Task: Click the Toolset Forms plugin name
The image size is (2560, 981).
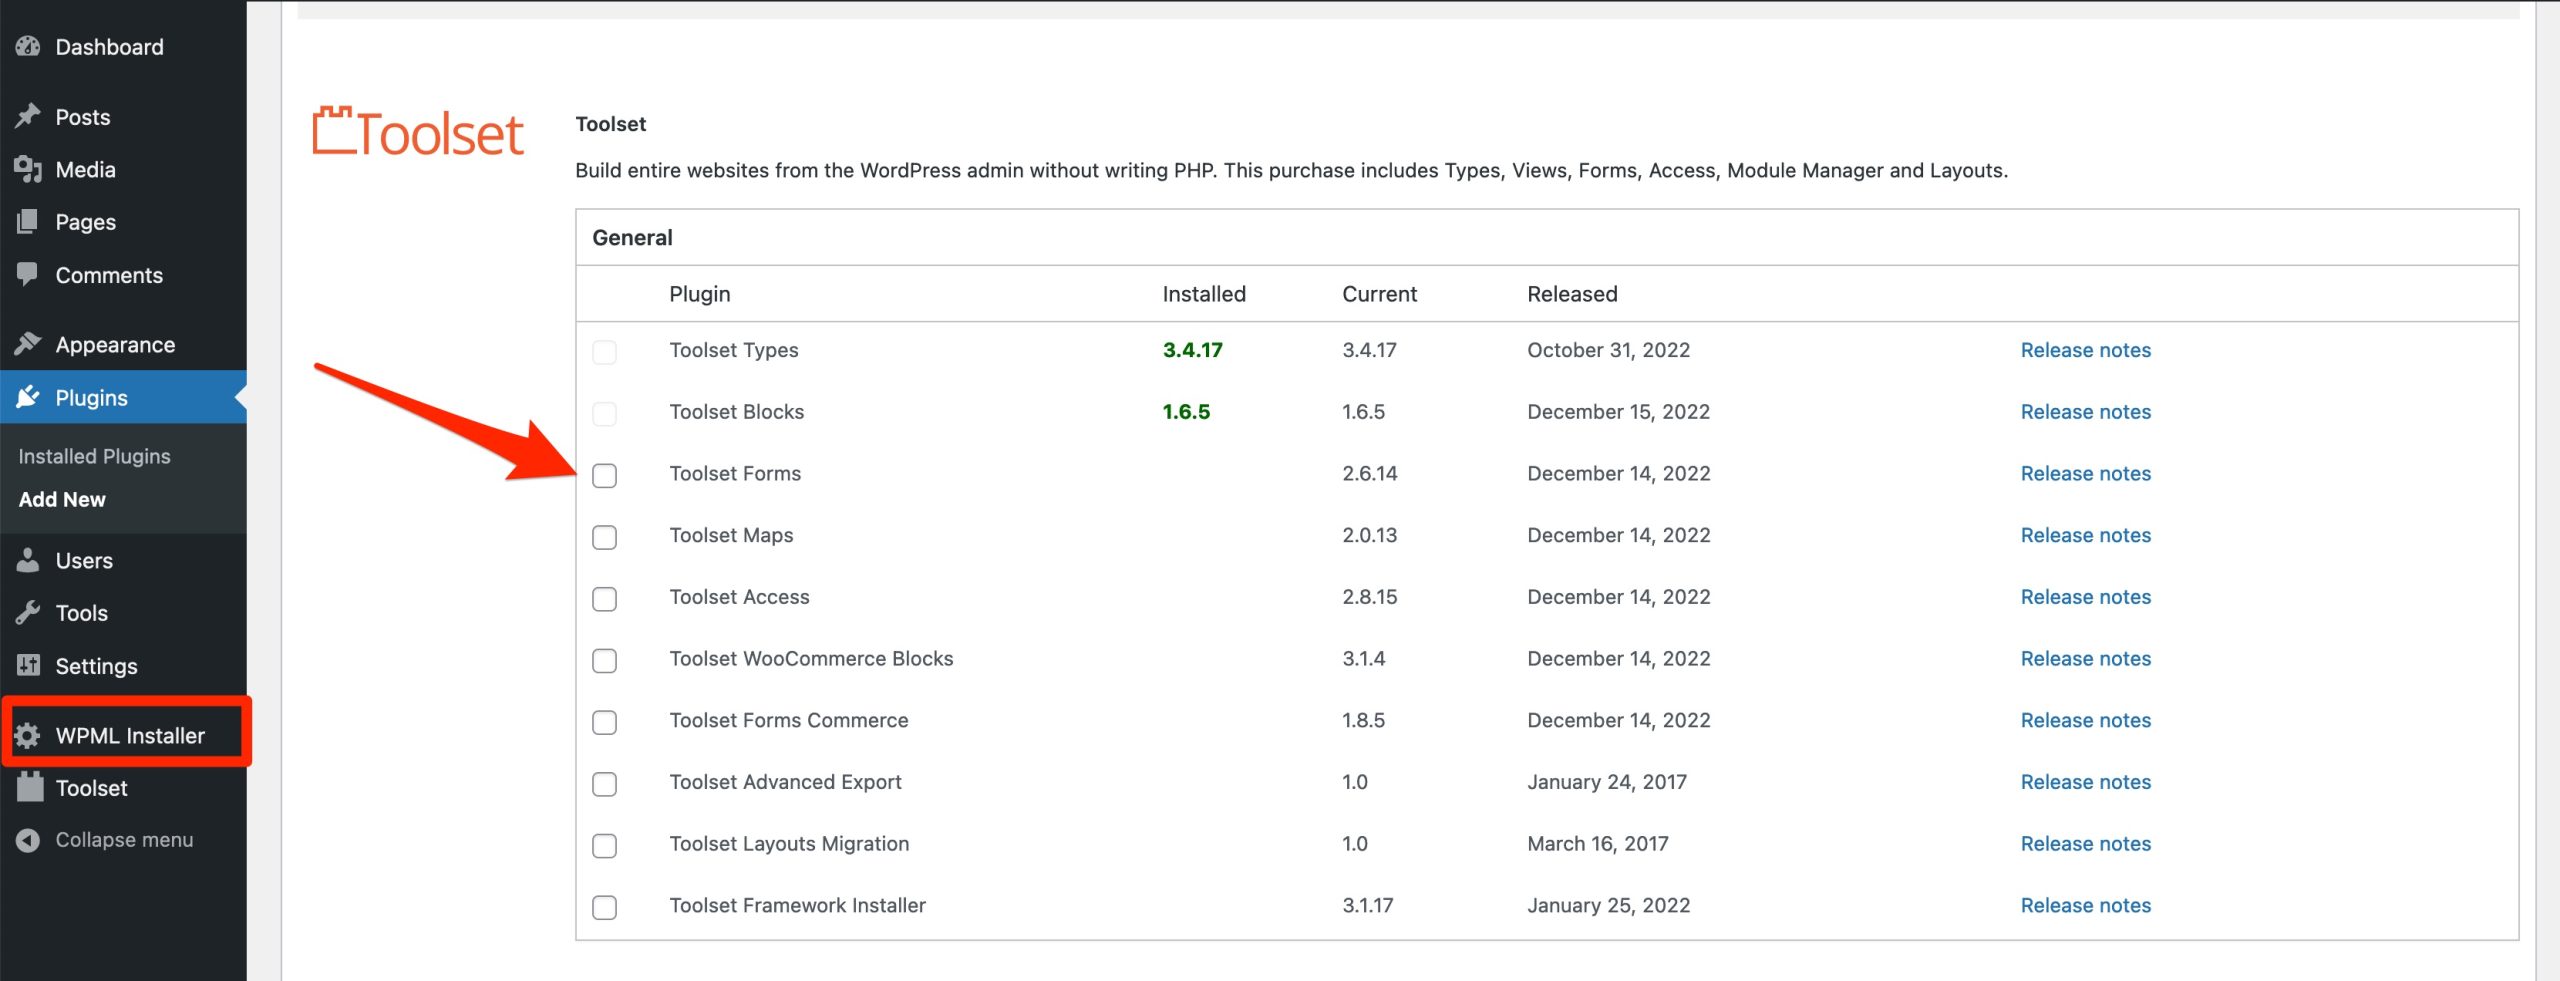Action: [x=735, y=474]
